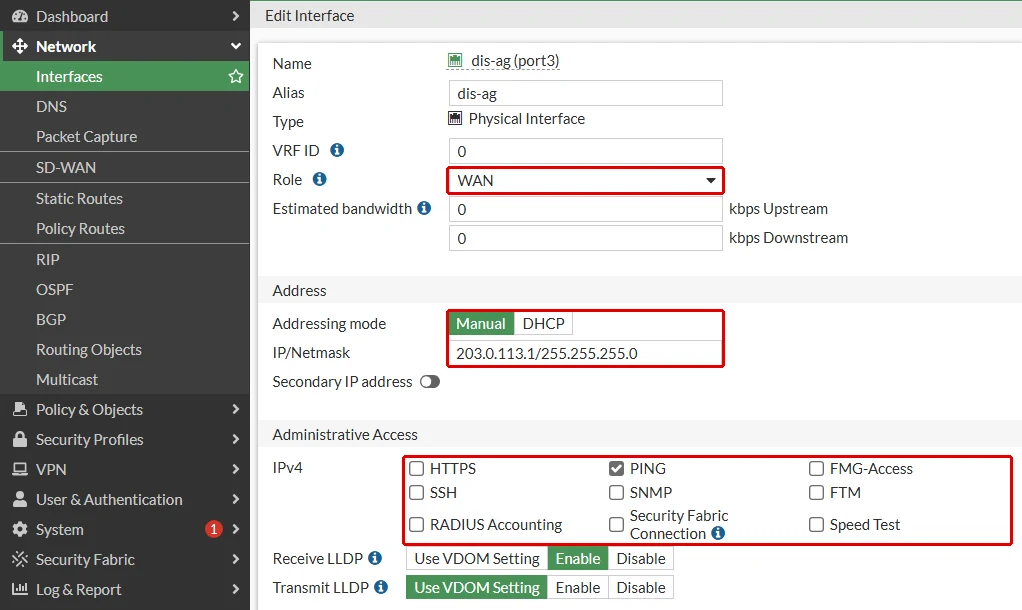Set Receive LLDP to Use VDOM Setting
The width and height of the screenshot is (1022, 610).
pos(476,559)
